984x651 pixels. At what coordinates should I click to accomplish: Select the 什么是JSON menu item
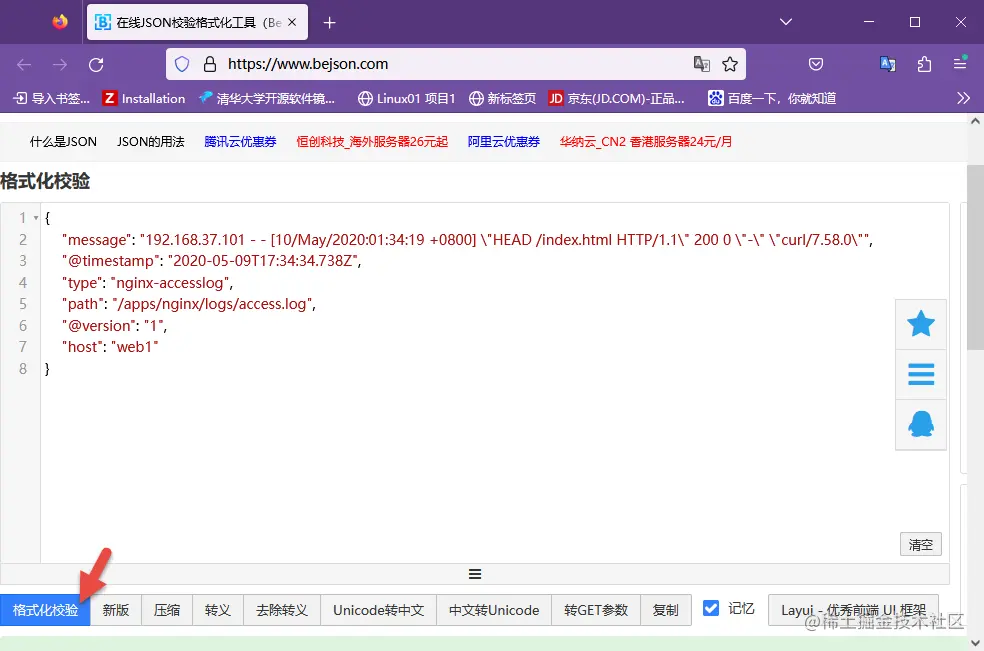click(62, 141)
